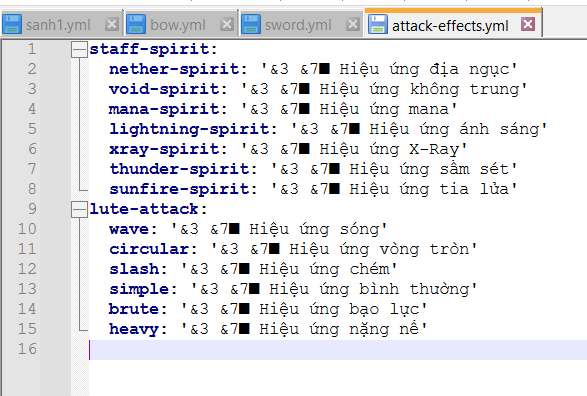Collapse the lute-attack fold block

coord(79,209)
